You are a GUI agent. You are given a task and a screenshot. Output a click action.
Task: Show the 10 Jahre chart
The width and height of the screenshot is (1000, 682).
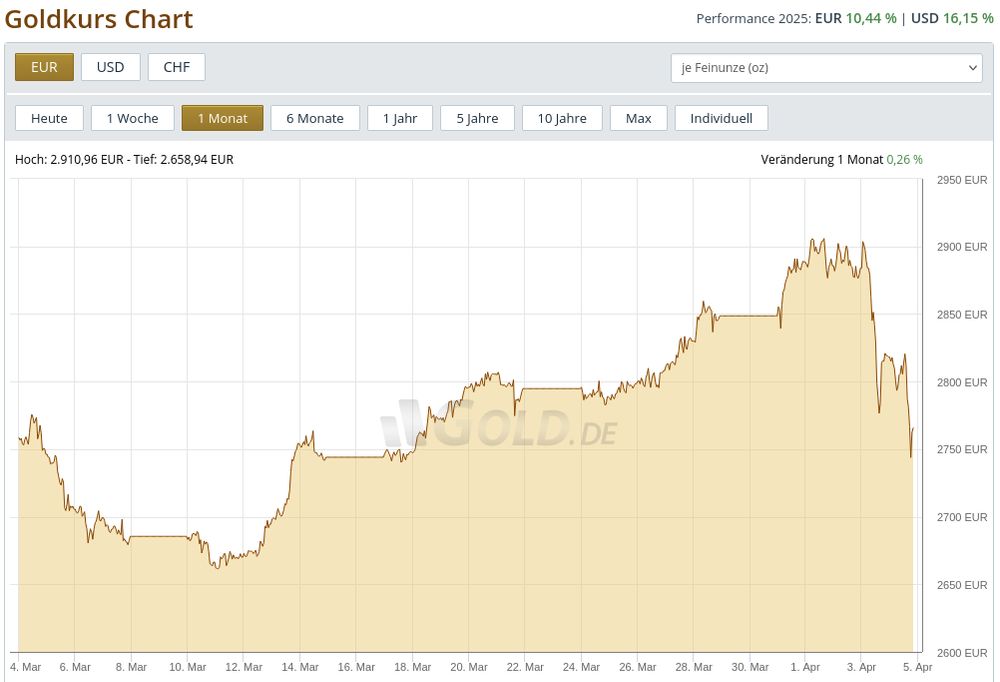tap(561, 117)
